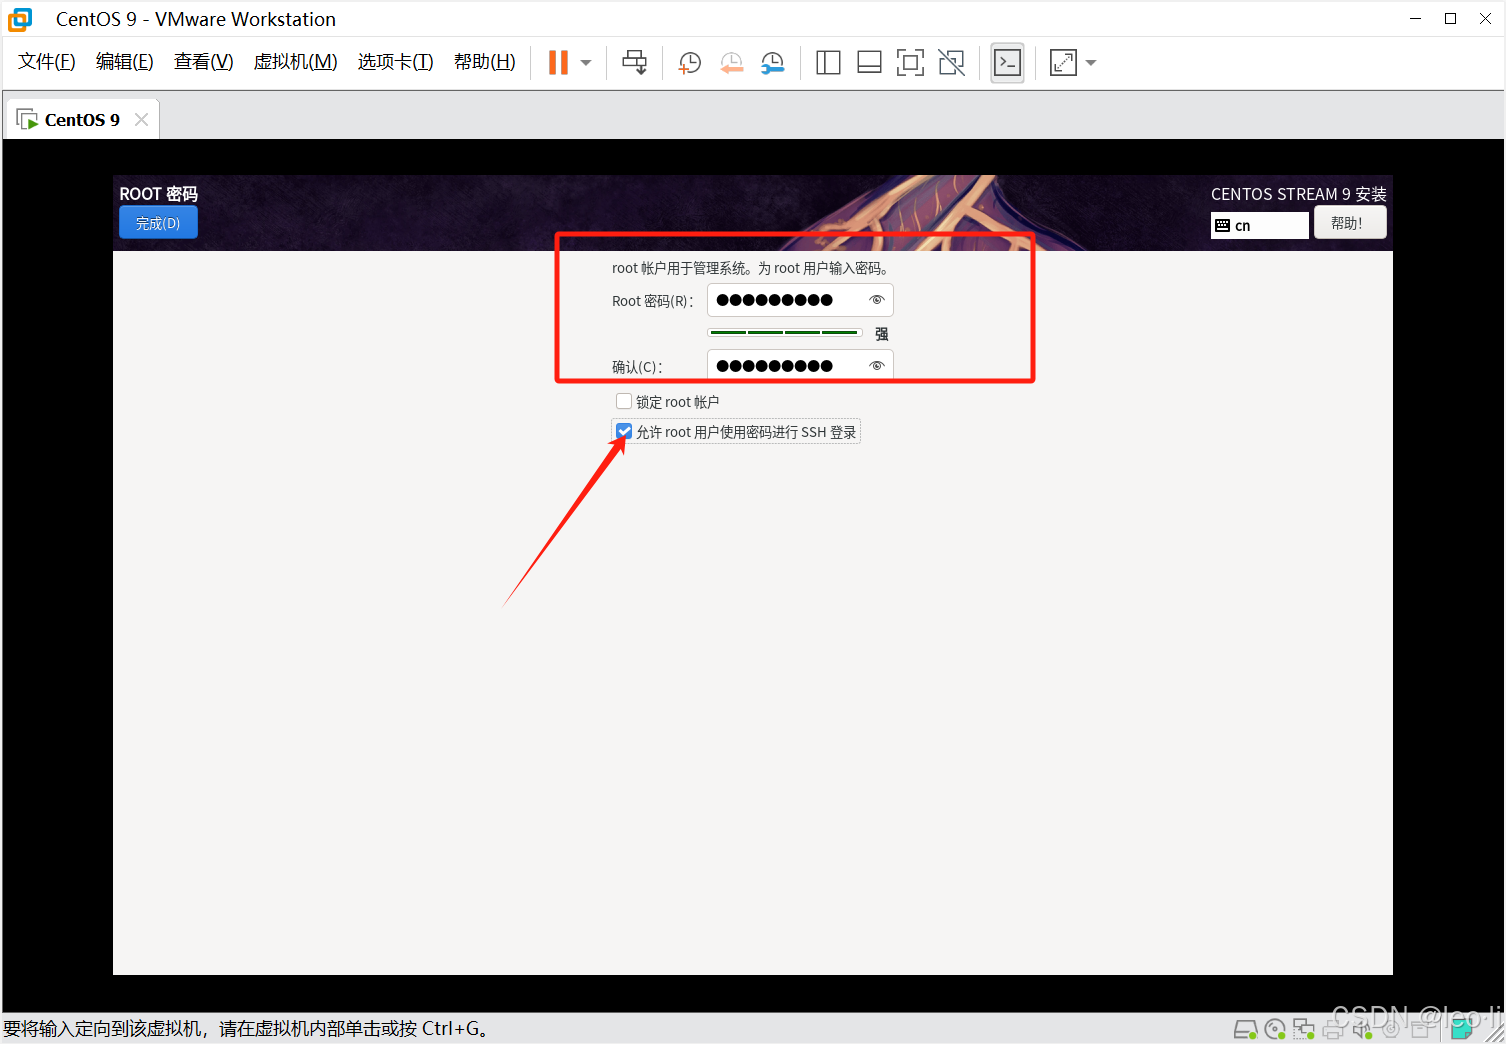The height and width of the screenshot is (1044, 1506).
Task: Take a snapshot of this virtual machine
Action: coord(690,63)
